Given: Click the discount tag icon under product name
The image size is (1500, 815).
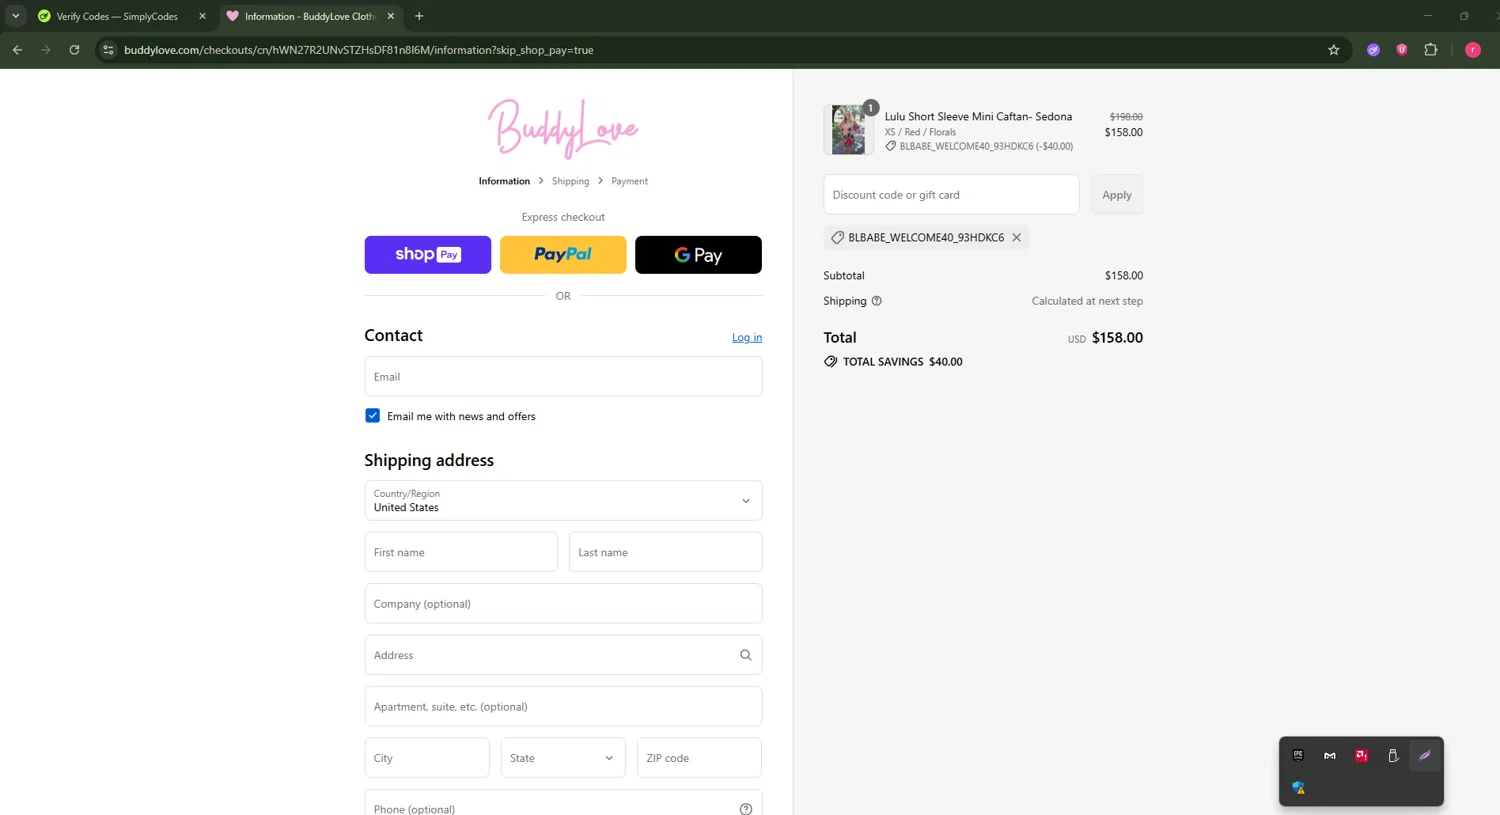Looking at the screenshot, I should [x=890, y=146].
